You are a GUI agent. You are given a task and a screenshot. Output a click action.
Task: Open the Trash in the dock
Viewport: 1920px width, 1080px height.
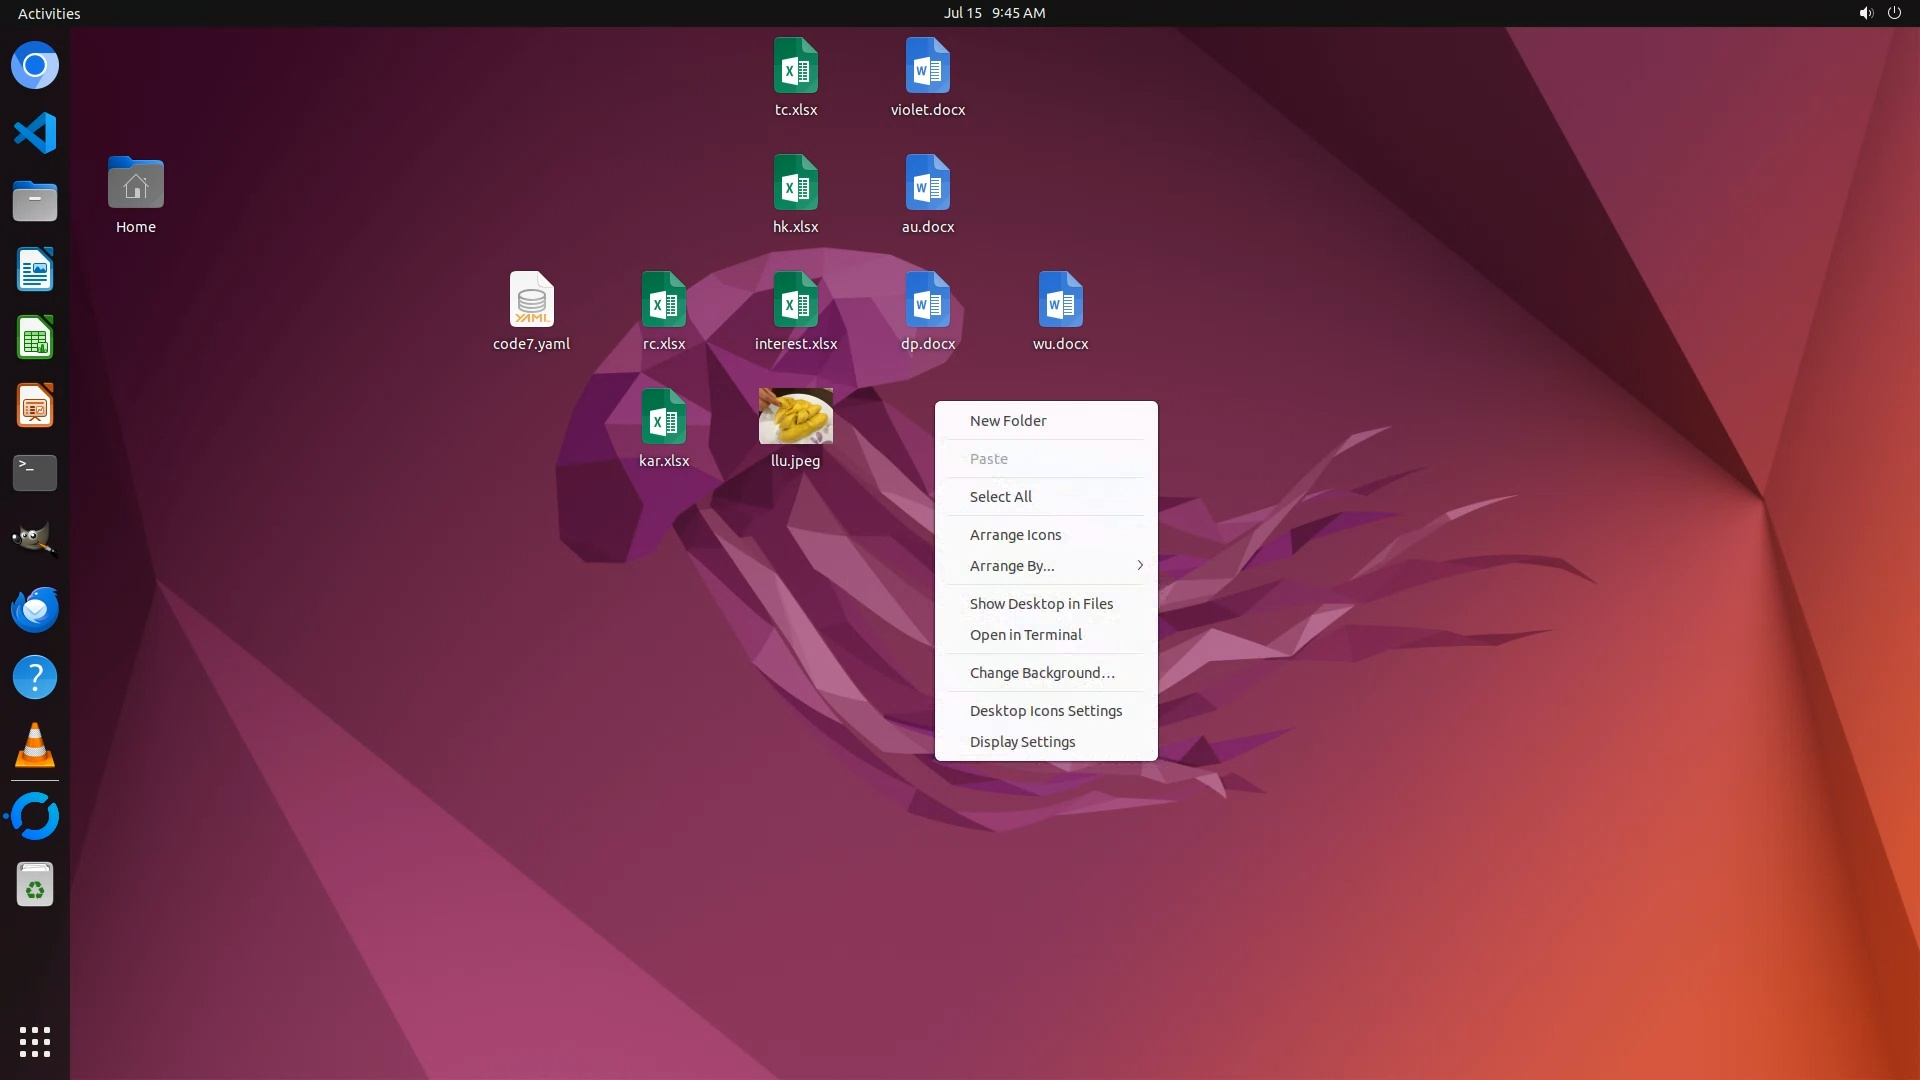point(35,885)
